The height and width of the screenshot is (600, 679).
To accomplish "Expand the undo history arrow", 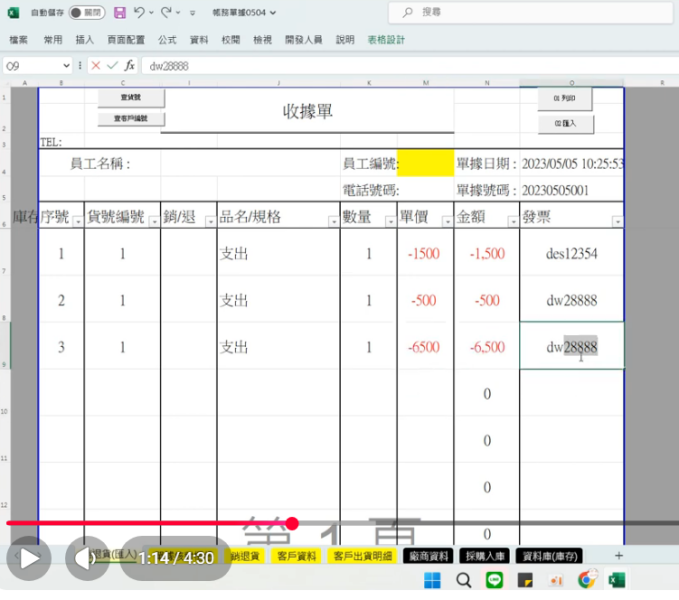I will pos(151,13).
